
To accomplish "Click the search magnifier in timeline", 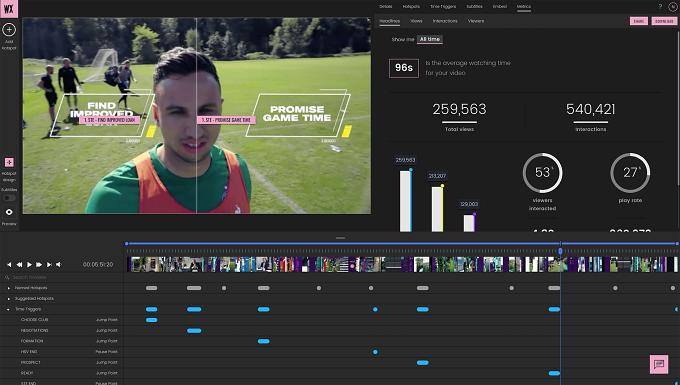I will pyautogui.click(x=7, y=277).
